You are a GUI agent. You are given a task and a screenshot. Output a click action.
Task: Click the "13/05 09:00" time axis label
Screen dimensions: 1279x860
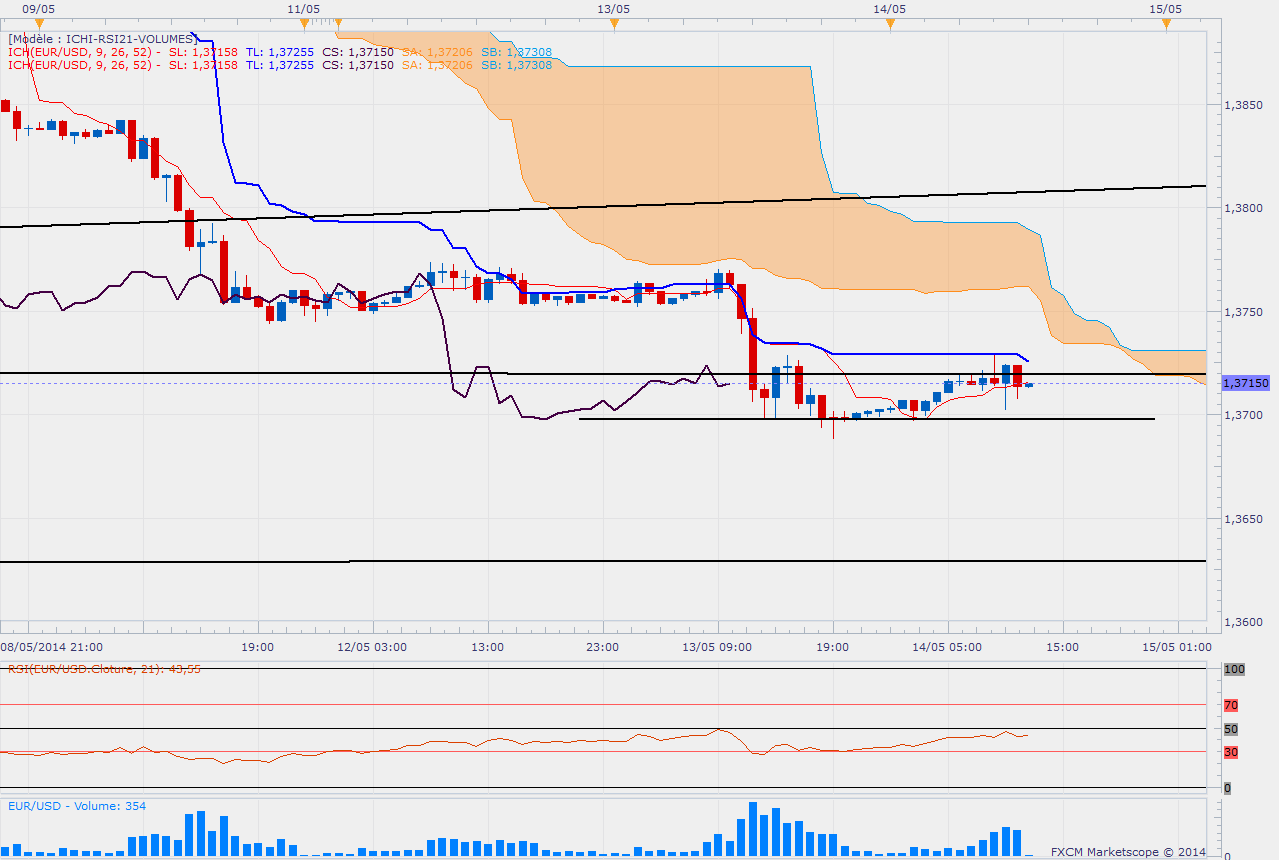coord(716,647)
